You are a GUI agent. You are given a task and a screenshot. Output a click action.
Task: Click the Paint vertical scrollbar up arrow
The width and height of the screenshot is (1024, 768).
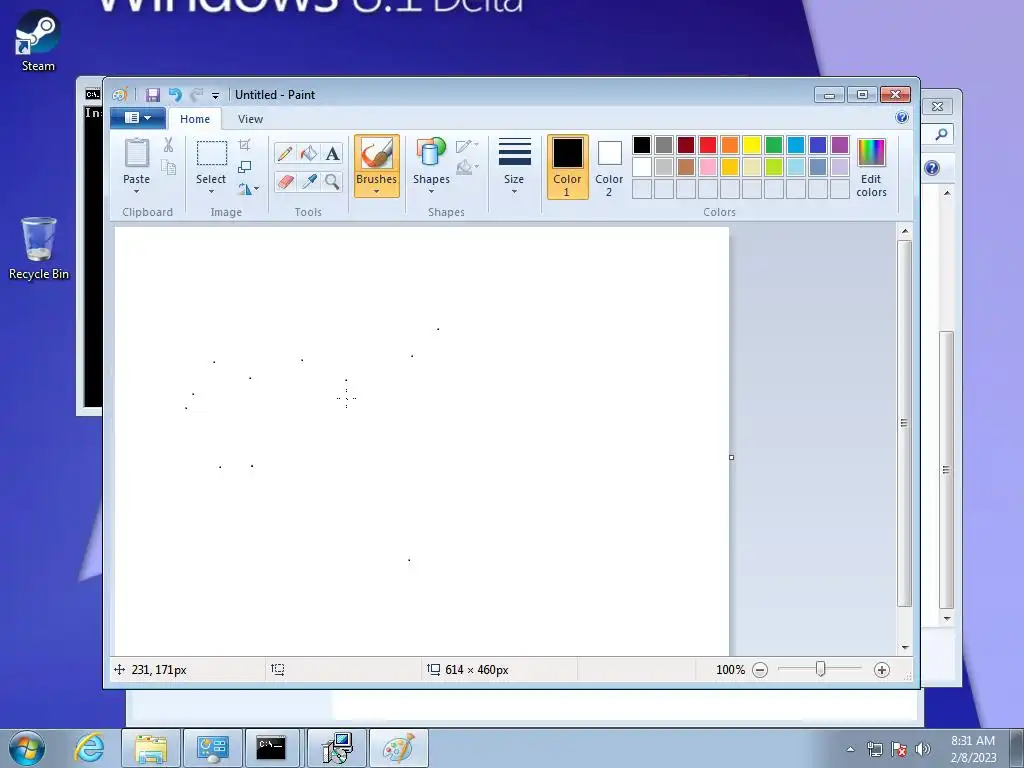pyautogui.click(x=905, y=231)
